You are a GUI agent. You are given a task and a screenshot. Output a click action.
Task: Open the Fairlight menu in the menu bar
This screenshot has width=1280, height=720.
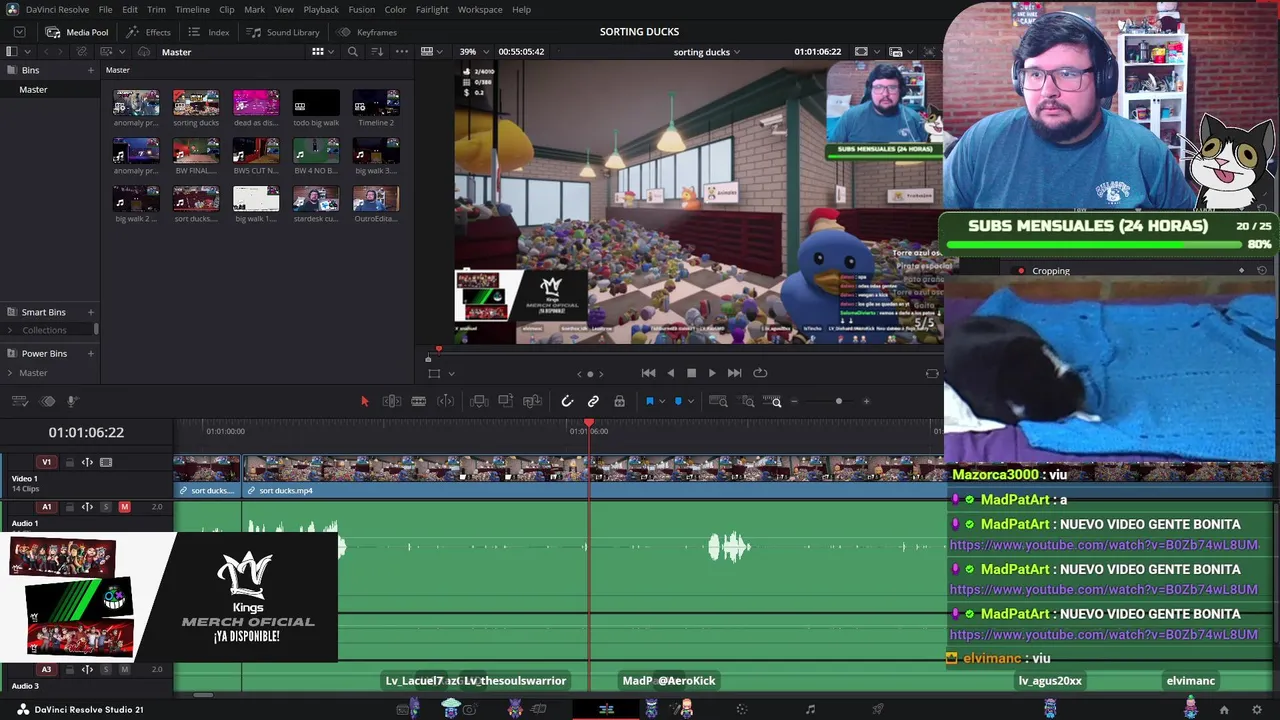tap(432, 9)
